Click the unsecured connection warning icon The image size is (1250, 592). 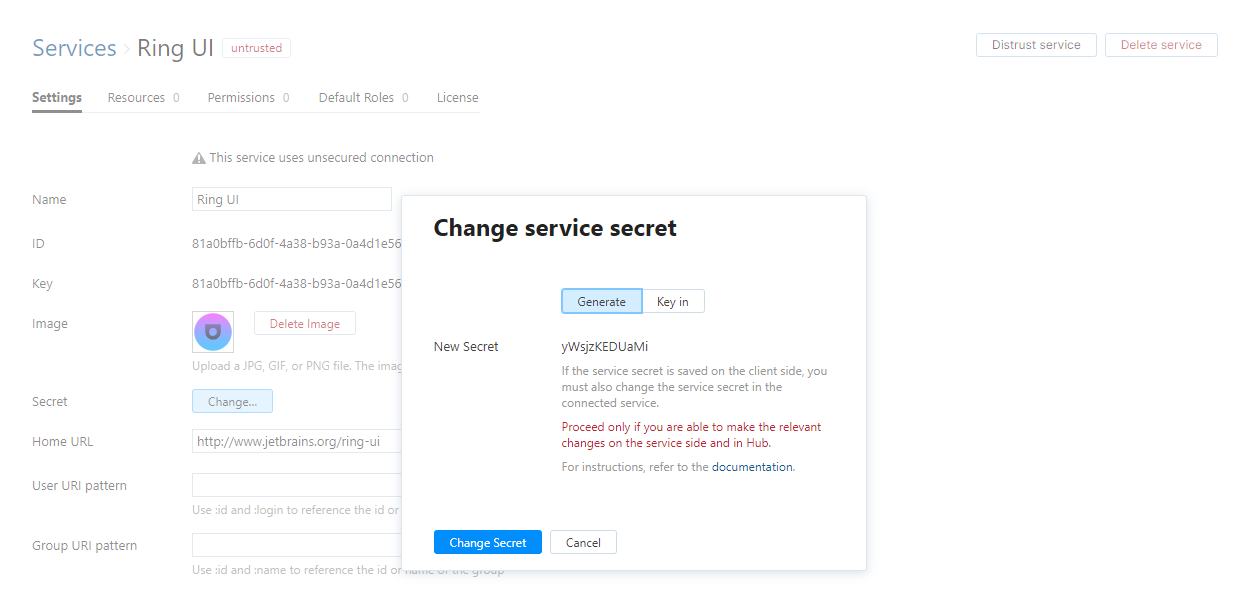tap(198, 157)
